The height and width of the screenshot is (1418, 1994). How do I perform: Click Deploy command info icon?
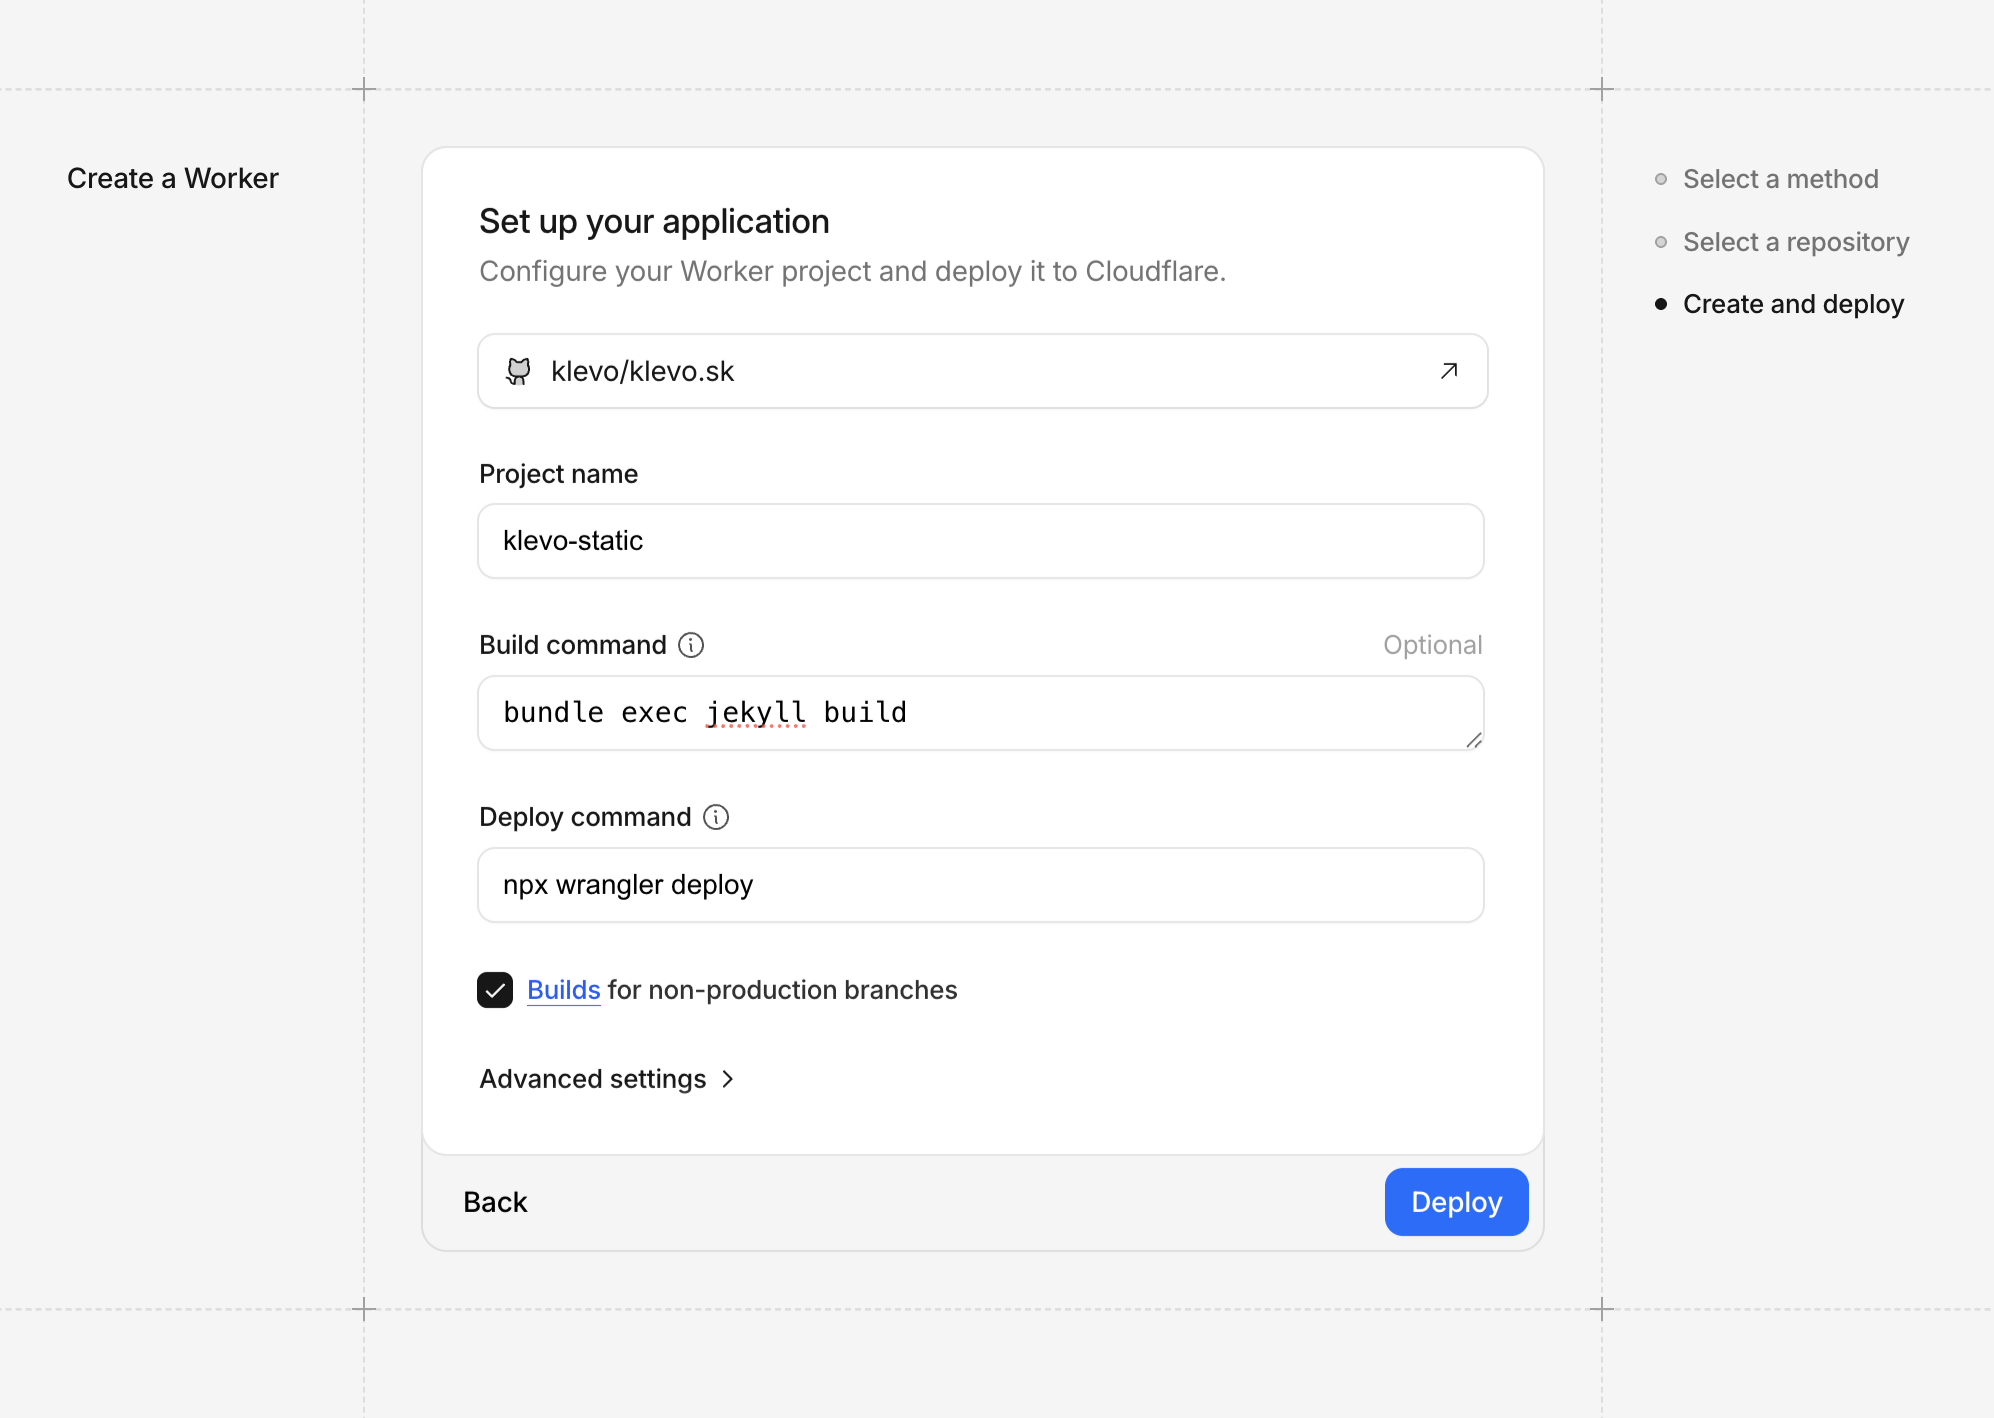(716, 817)
